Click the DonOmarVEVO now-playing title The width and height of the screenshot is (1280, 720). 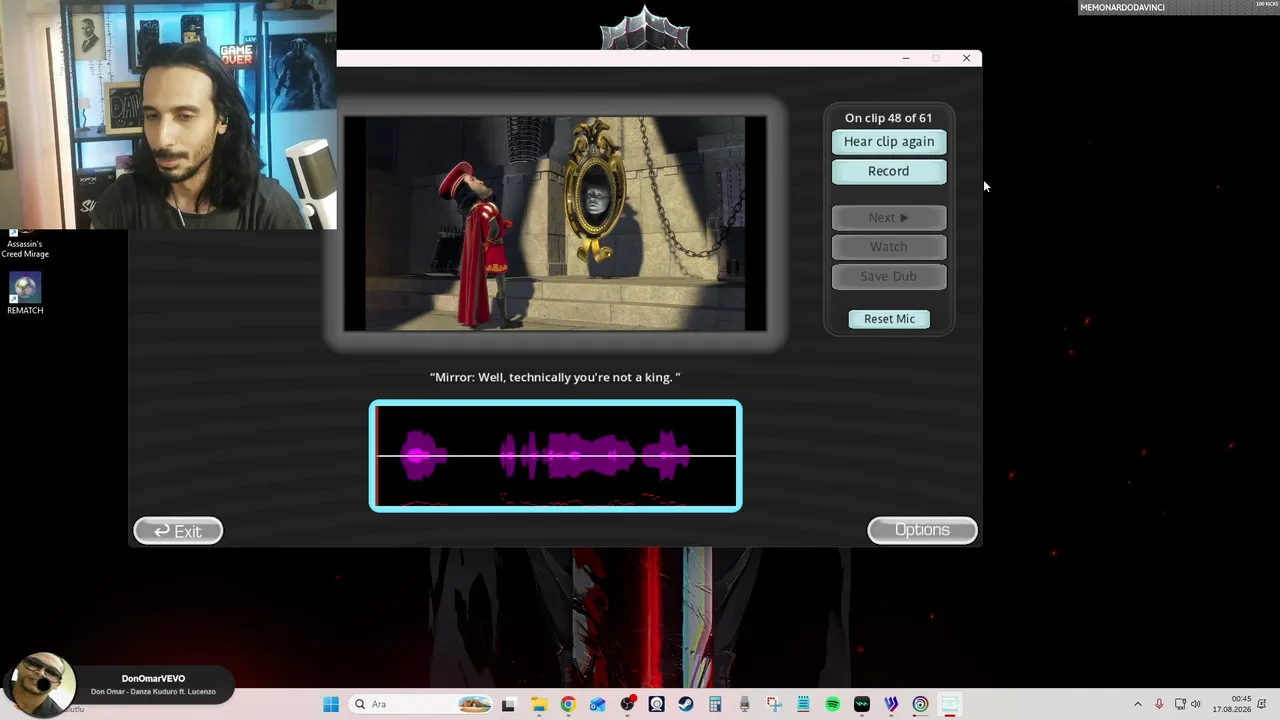point(153,679)
